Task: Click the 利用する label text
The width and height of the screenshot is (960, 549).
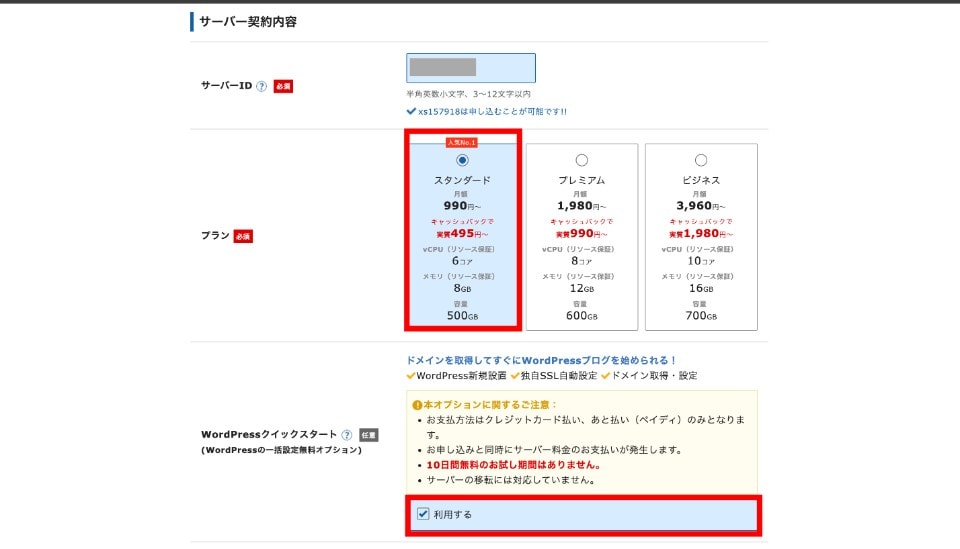Action: [453, 515]
